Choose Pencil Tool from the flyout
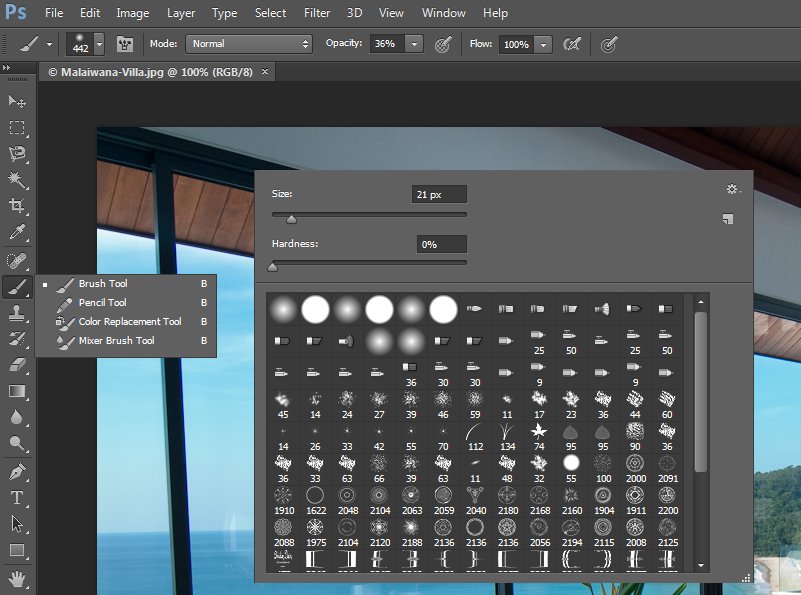 point(103,303)
